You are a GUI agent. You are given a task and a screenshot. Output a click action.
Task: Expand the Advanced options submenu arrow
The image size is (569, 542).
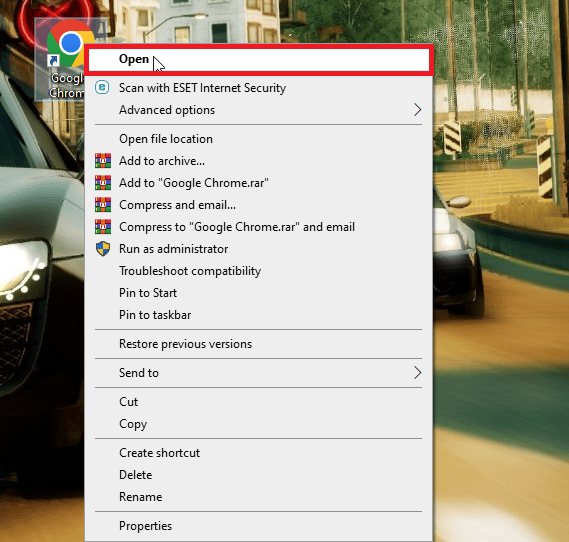click(x=417, y=110)
